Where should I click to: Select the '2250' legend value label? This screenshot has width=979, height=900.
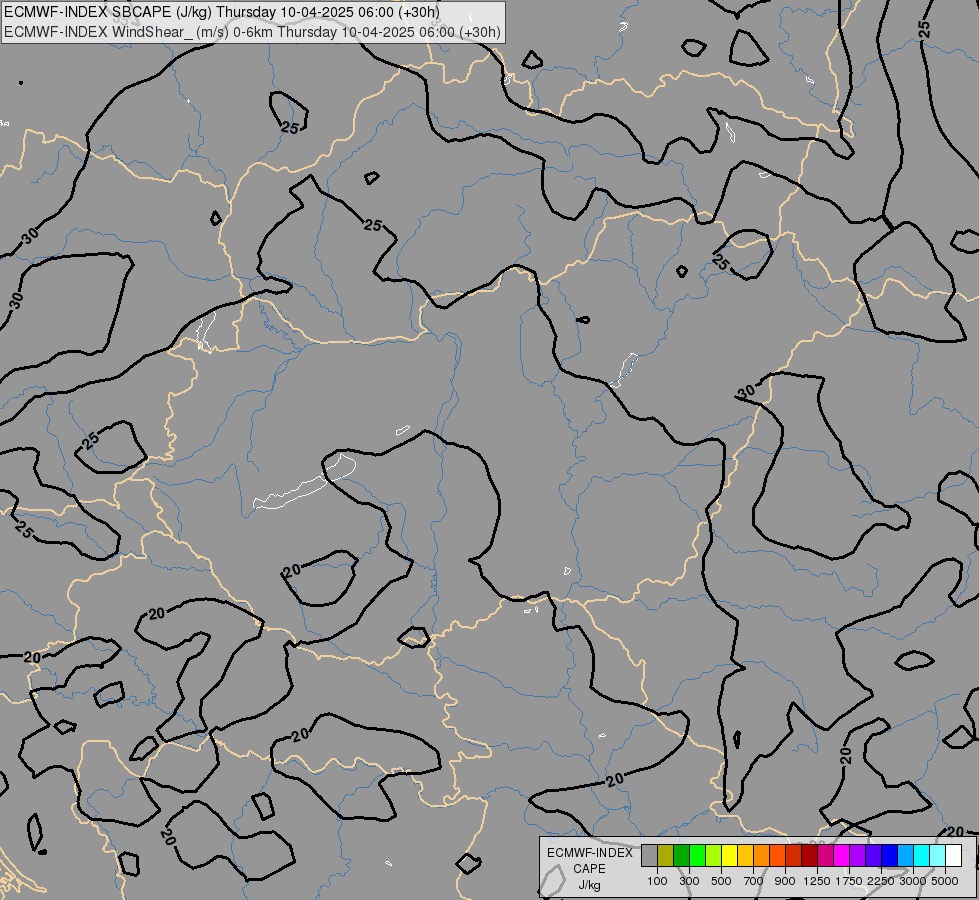[881, 881]
